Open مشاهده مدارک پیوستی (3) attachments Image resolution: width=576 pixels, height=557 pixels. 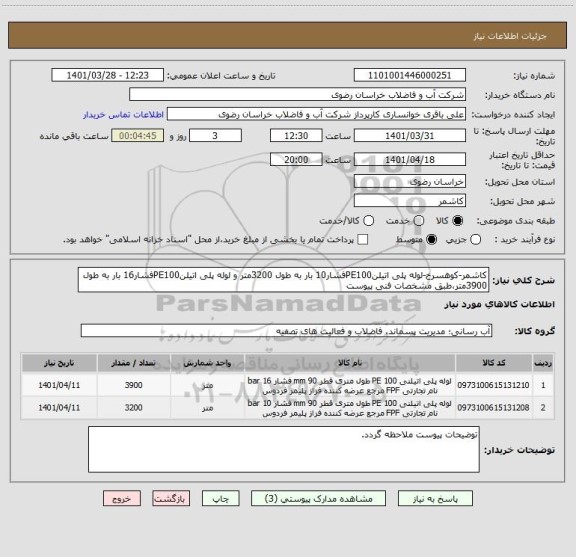click(318, 499)
